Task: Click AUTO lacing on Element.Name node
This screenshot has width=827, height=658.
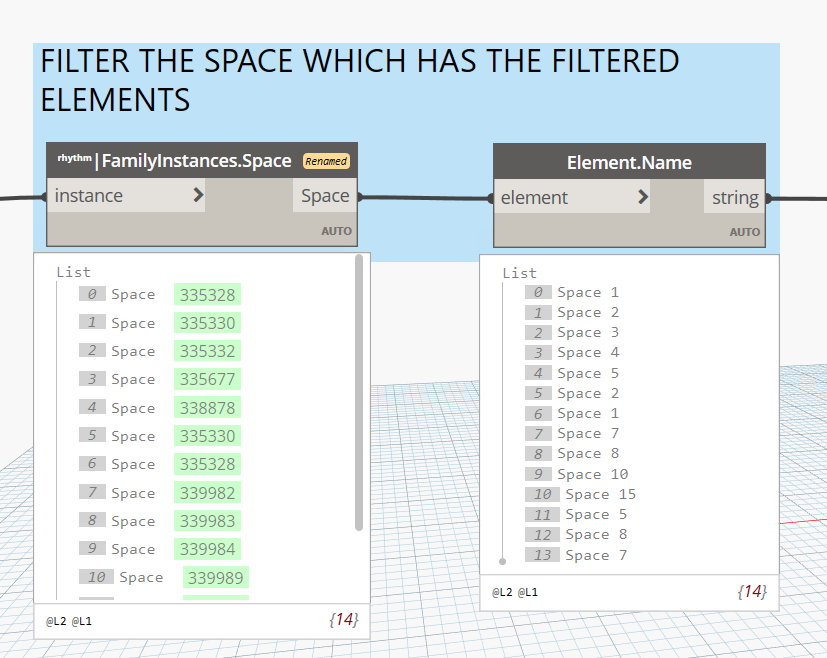Action: pos(744,232)
